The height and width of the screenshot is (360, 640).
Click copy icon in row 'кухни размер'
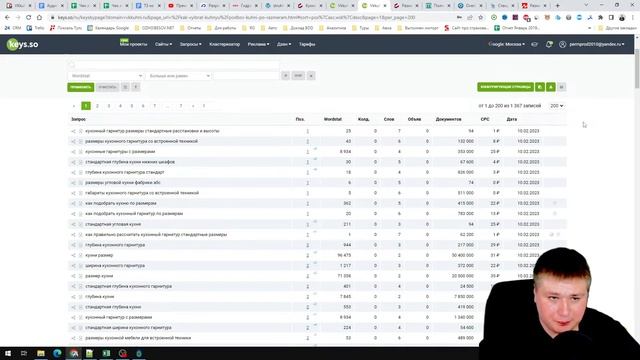[x=80, y=256]
